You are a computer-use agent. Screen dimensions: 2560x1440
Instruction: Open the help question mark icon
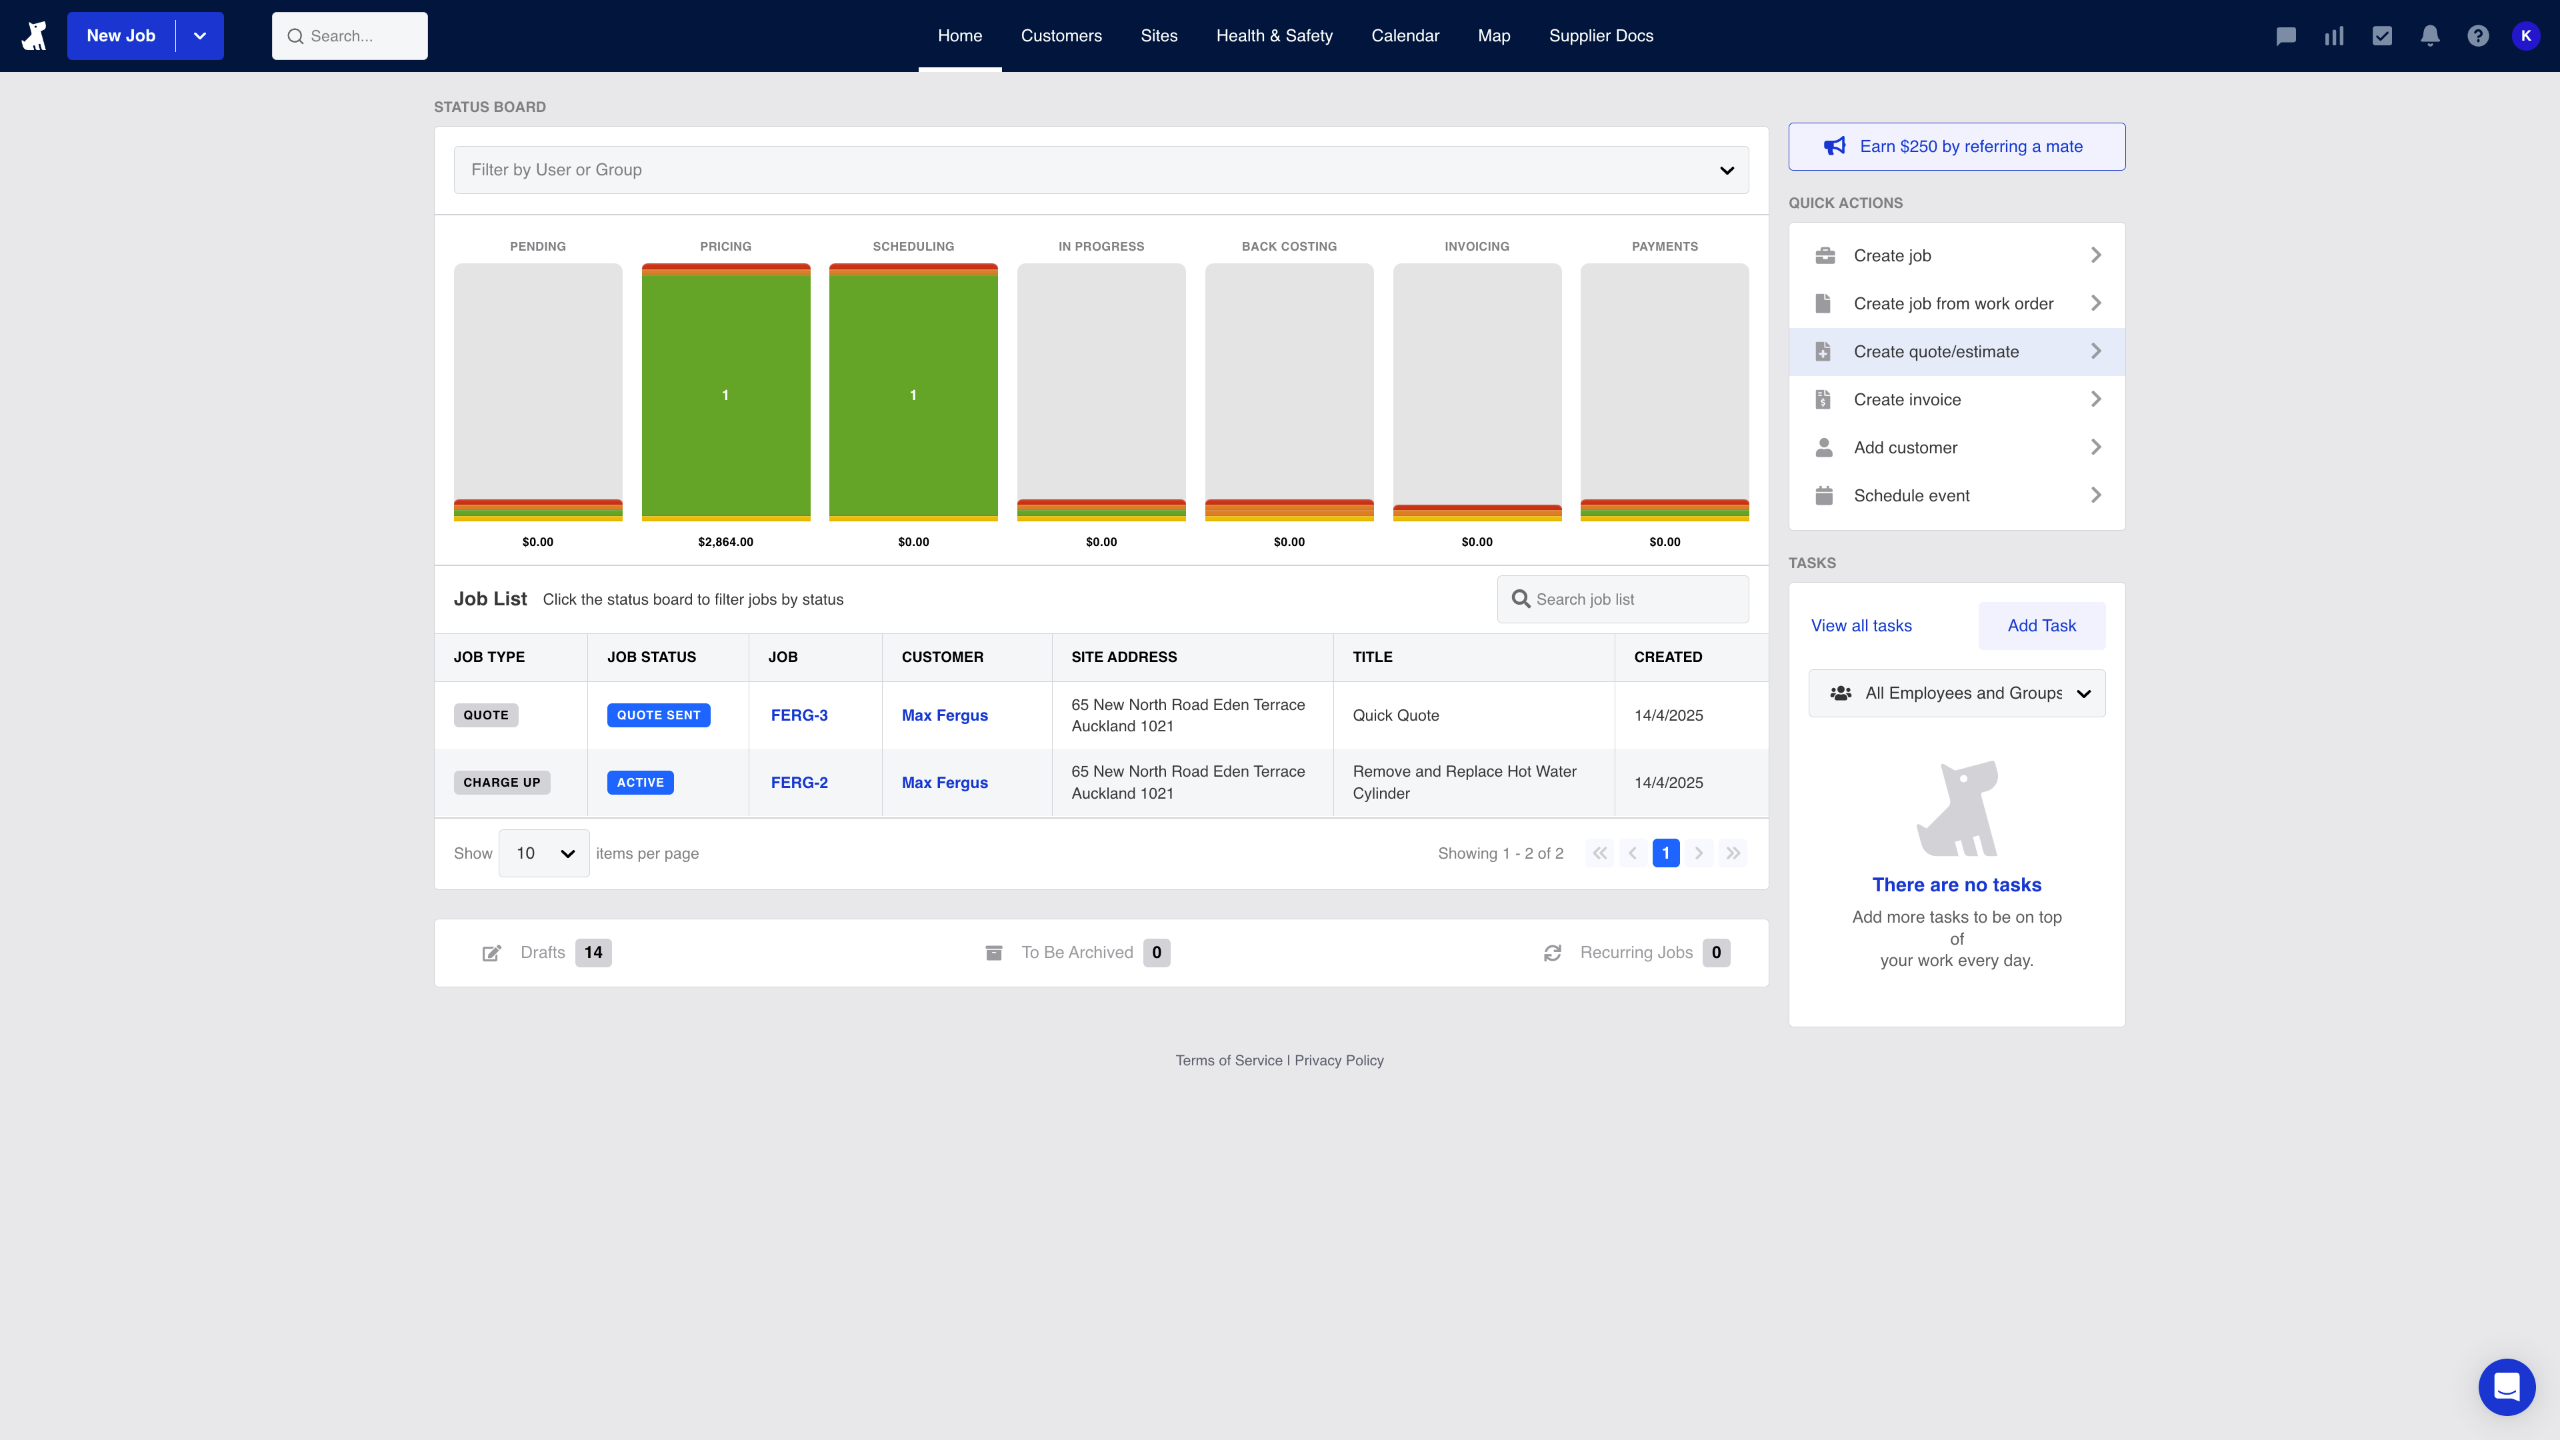pyautogui.click(x=2478, y=36)
